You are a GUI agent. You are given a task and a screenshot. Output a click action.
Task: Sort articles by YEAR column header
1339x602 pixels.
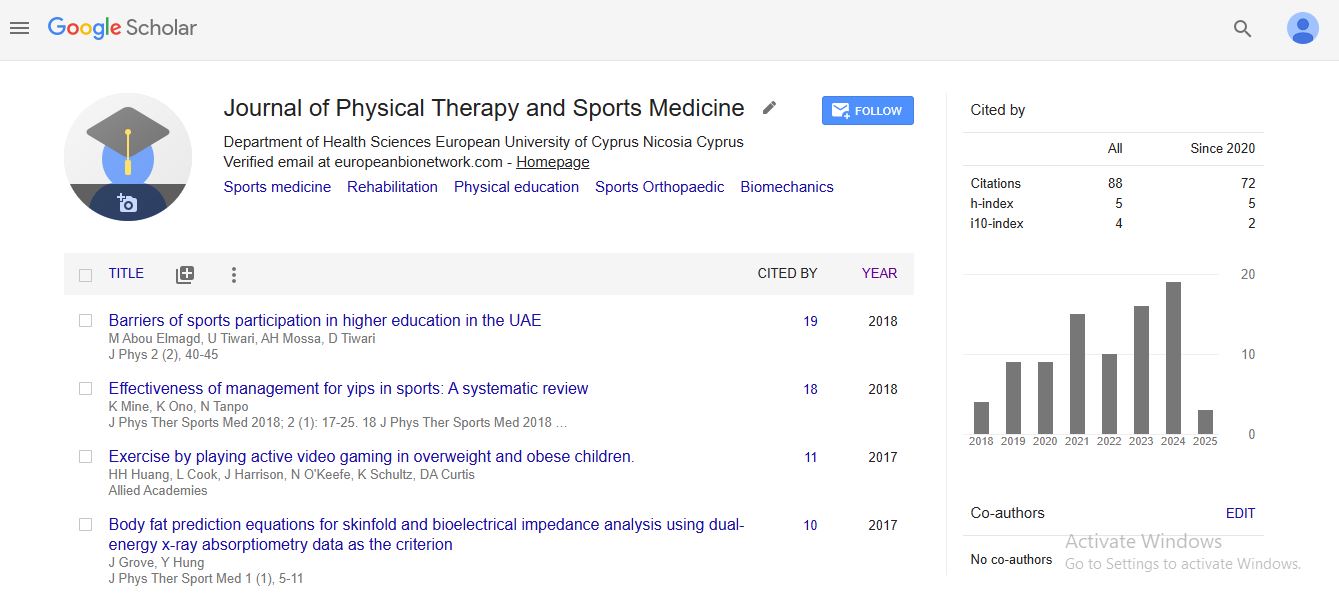click(x=879, y=273)
